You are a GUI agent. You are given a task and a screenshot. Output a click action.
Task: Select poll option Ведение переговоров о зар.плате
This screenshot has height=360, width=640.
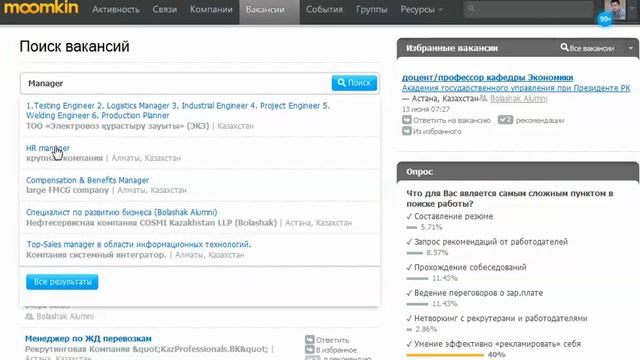(475, 293)
